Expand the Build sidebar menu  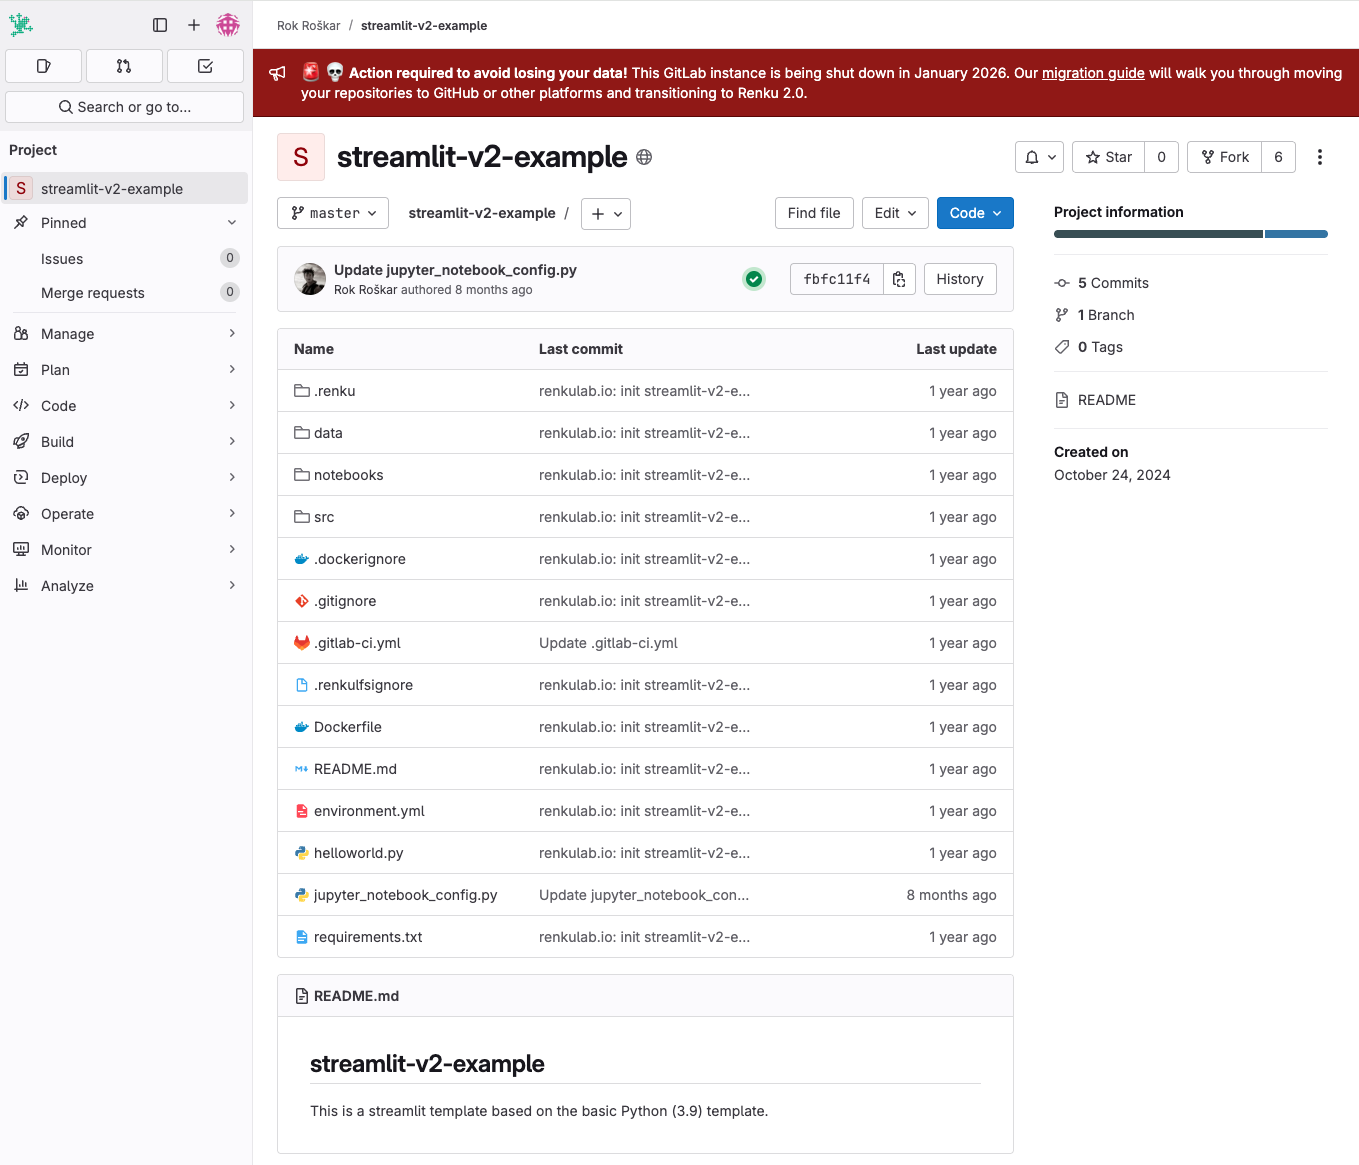point(125,442)
